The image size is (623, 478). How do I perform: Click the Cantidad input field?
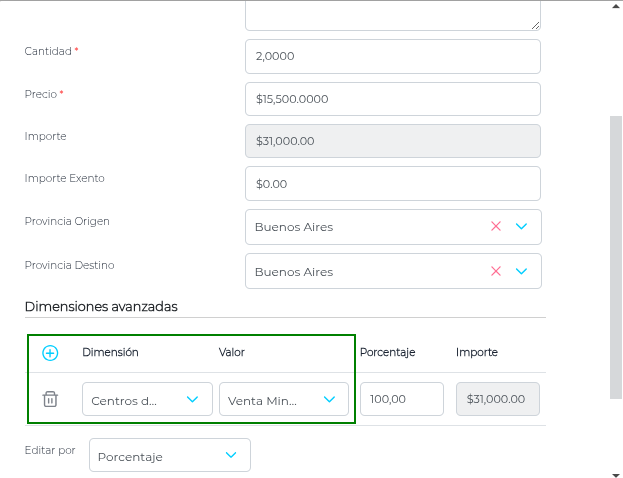[x=392, y=57]
